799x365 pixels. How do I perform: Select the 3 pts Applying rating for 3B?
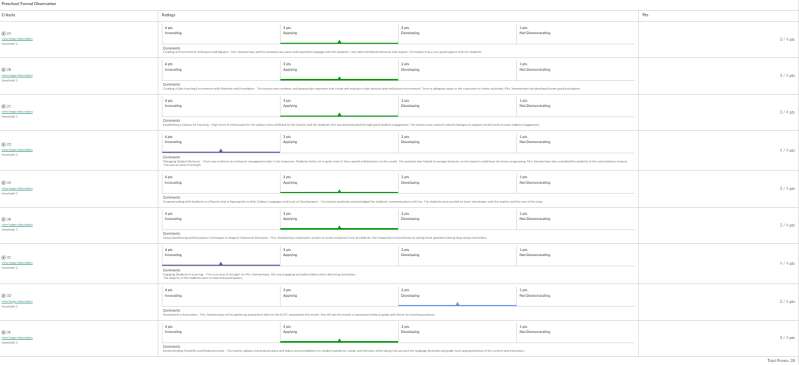pyautogui.click(x=339, y=220)
